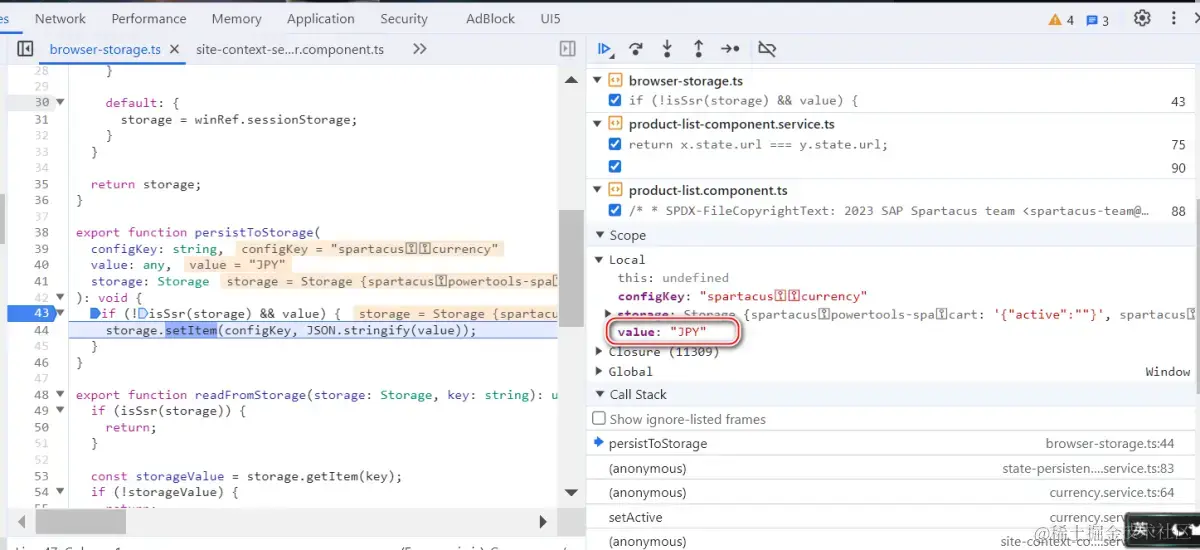Uncheck breakpoint at browser-storage.ts line 43
Viewport: 1200px width, 550px height.
[x=615, y=101]
